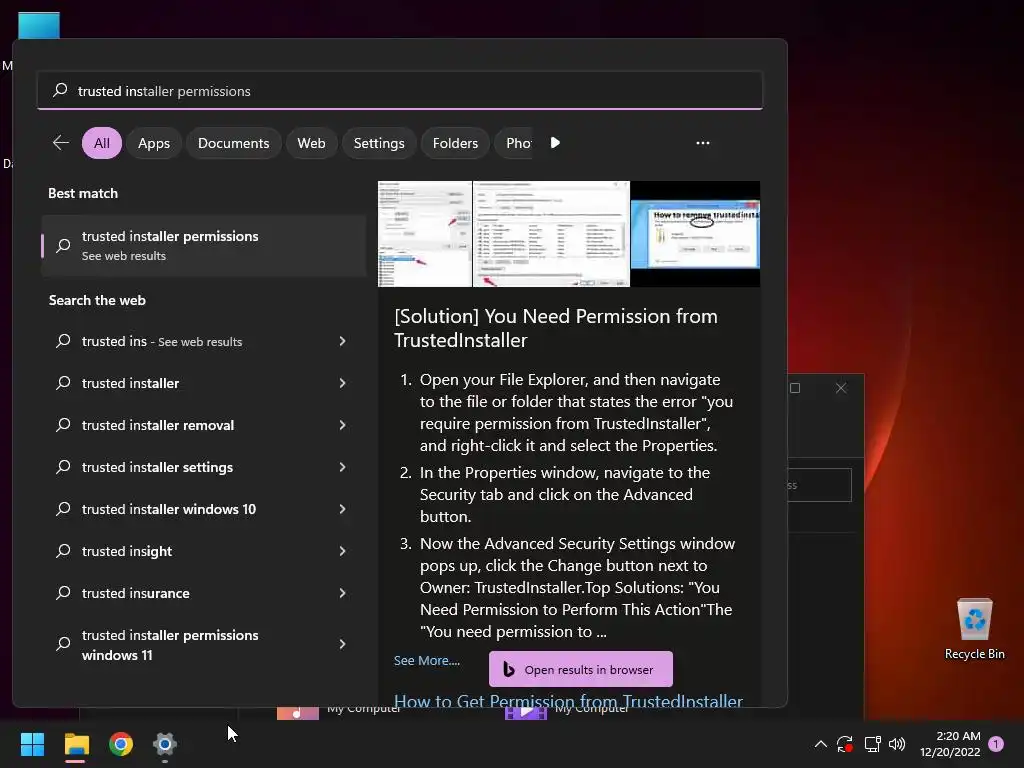Open best match trusted installer permissions result

coord(204,246)
